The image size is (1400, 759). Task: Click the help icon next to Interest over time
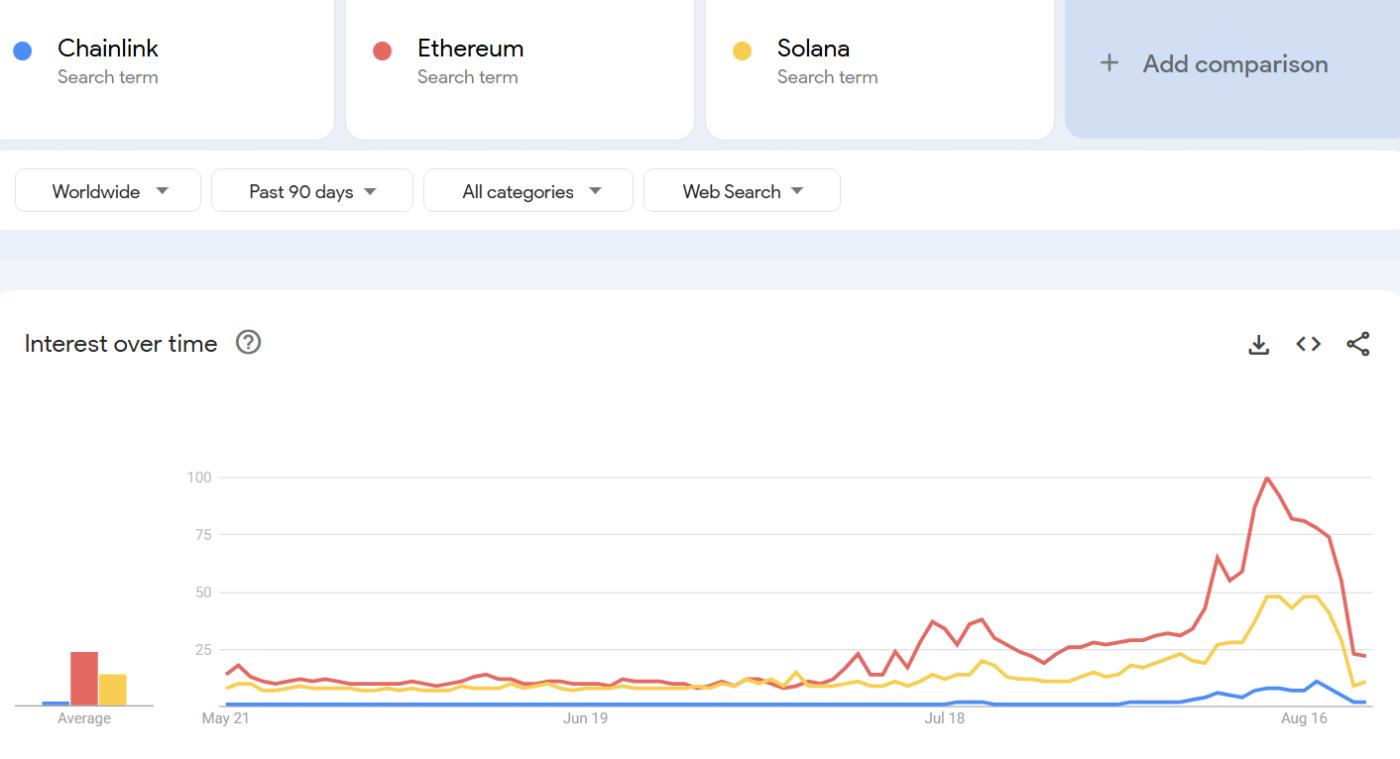point(248,342)
